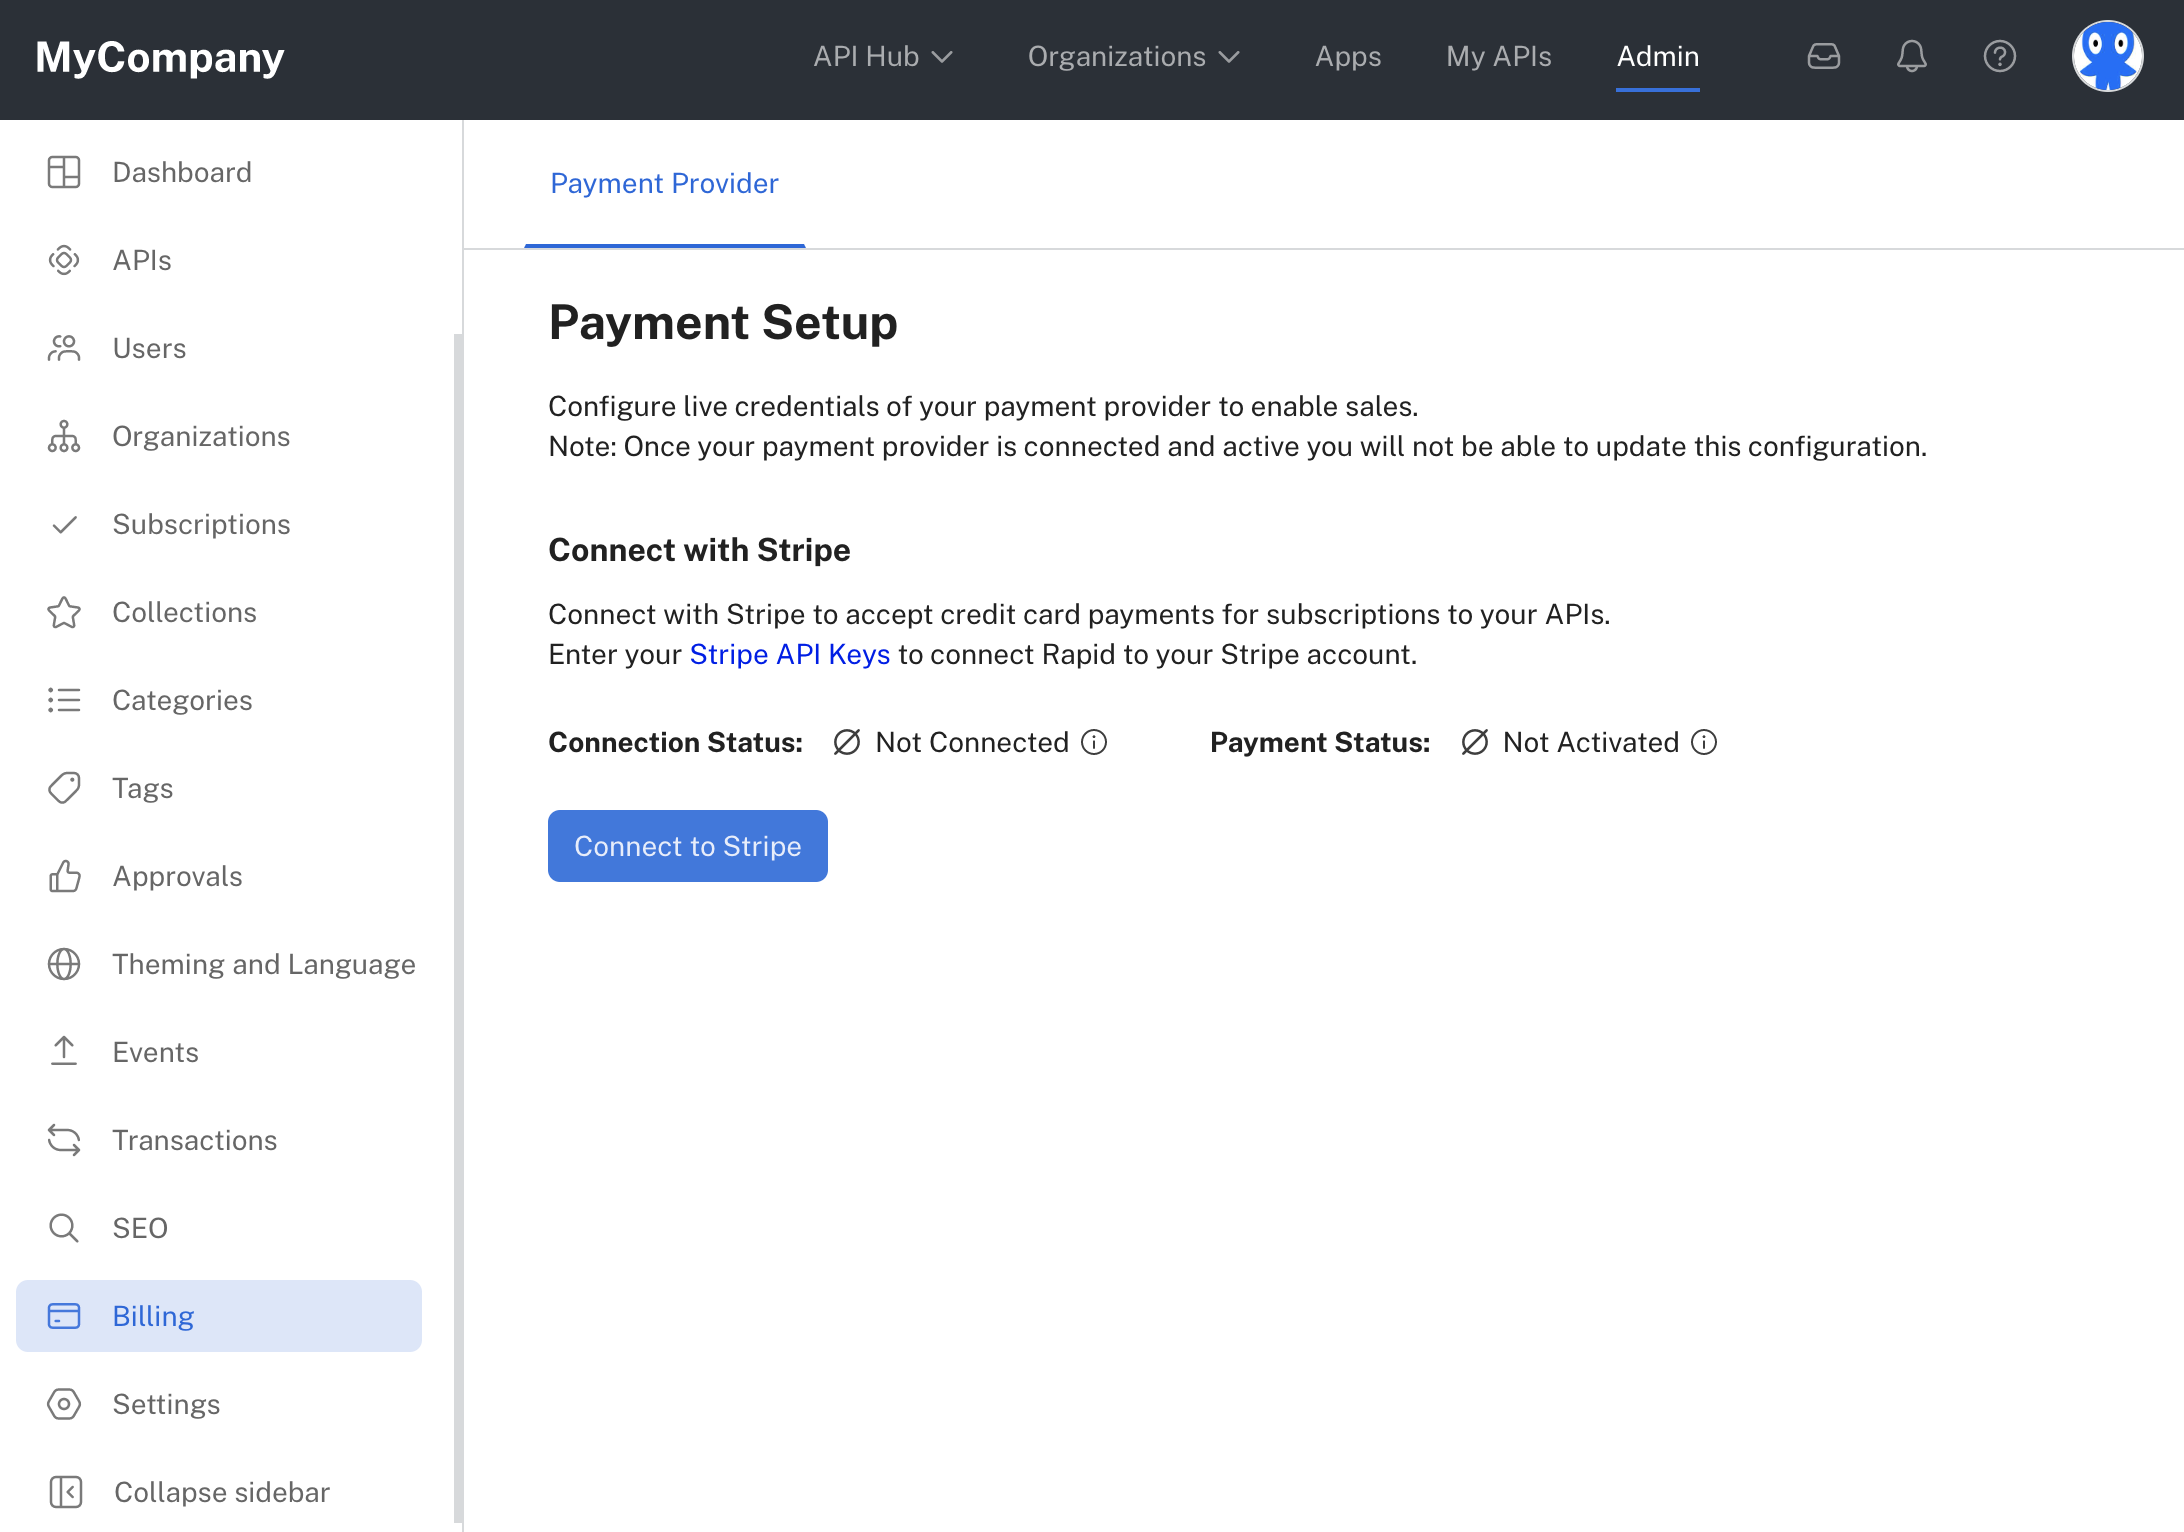Expand the Organizations header dropdown
The width and height of the screenshot is (2184, 1532).
point(1133,57)
